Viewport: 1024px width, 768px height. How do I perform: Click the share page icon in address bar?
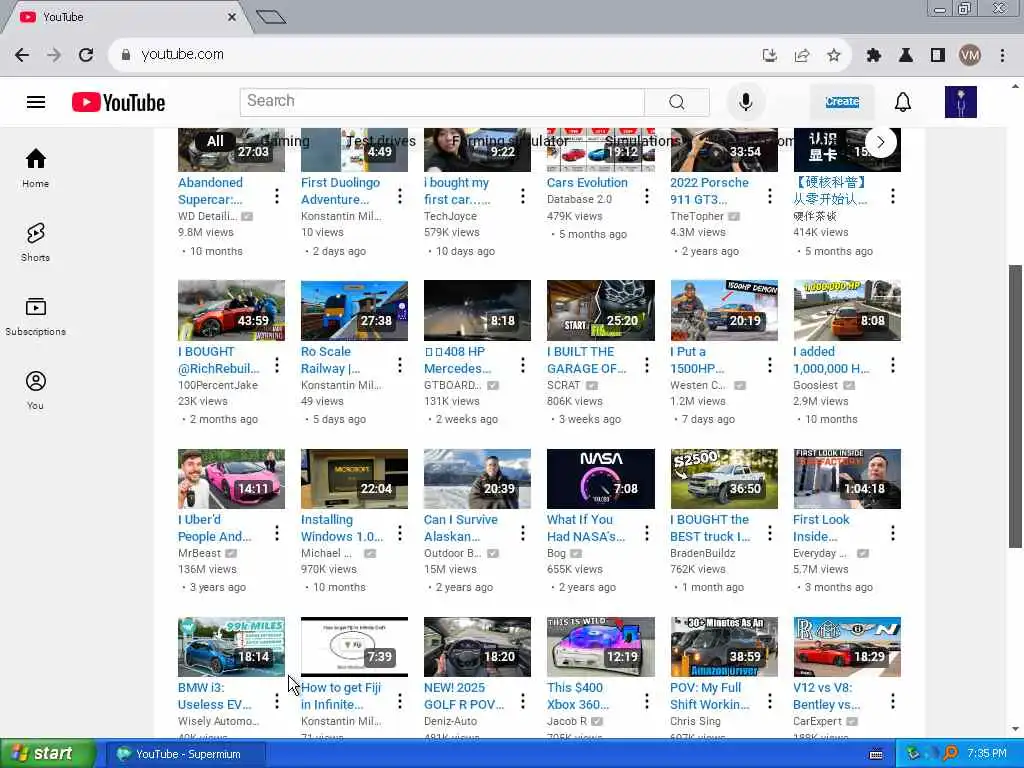[x=801, y=56]
